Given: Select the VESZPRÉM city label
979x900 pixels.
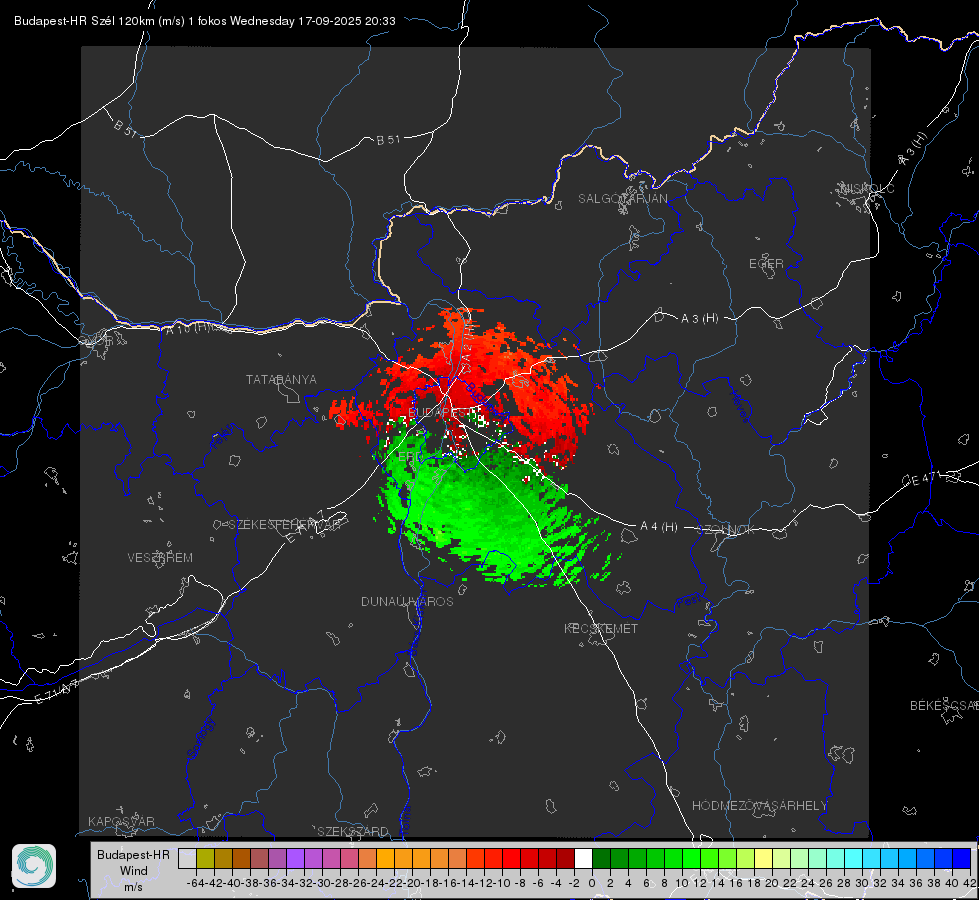Looking at the screenshot, I should coord(160,558).
